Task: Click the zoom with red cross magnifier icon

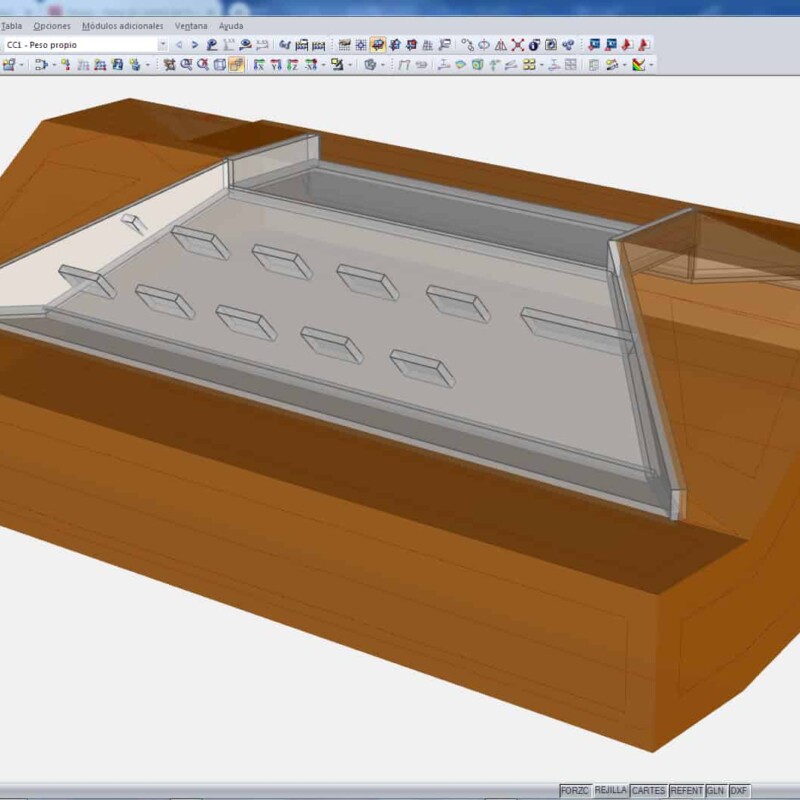Action: (x=203, y=65)
